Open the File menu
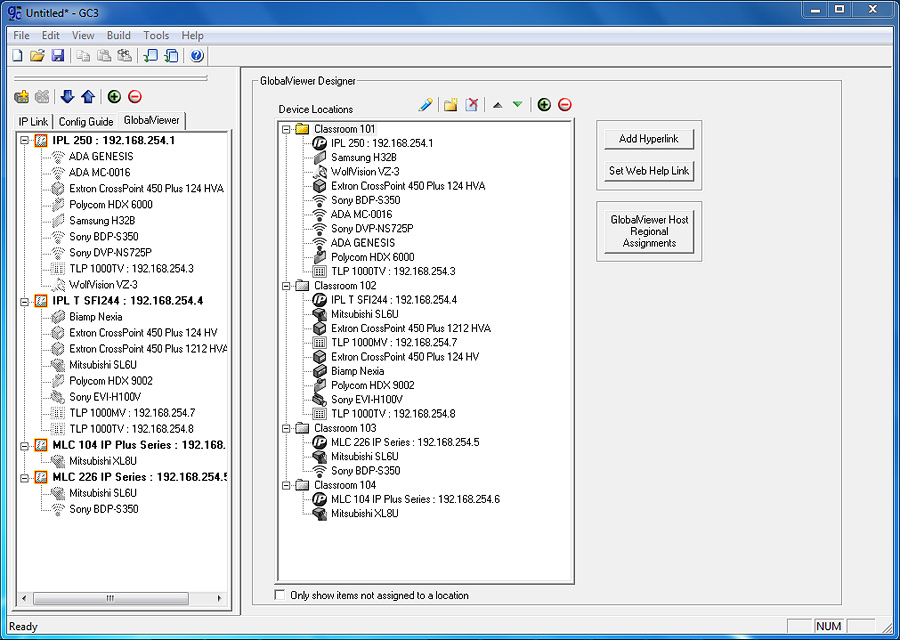 point(21,36)
